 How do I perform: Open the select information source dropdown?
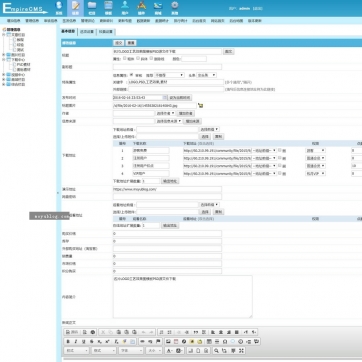tap(169, 121)
